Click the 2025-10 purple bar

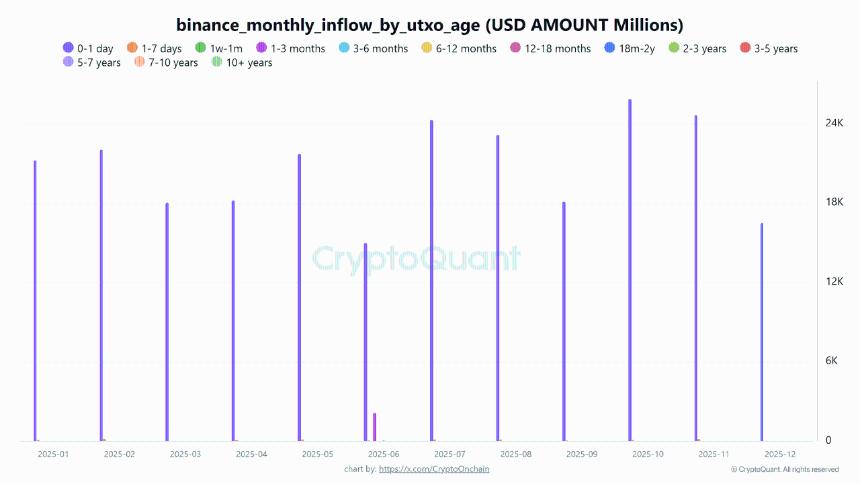click(630, 270)
